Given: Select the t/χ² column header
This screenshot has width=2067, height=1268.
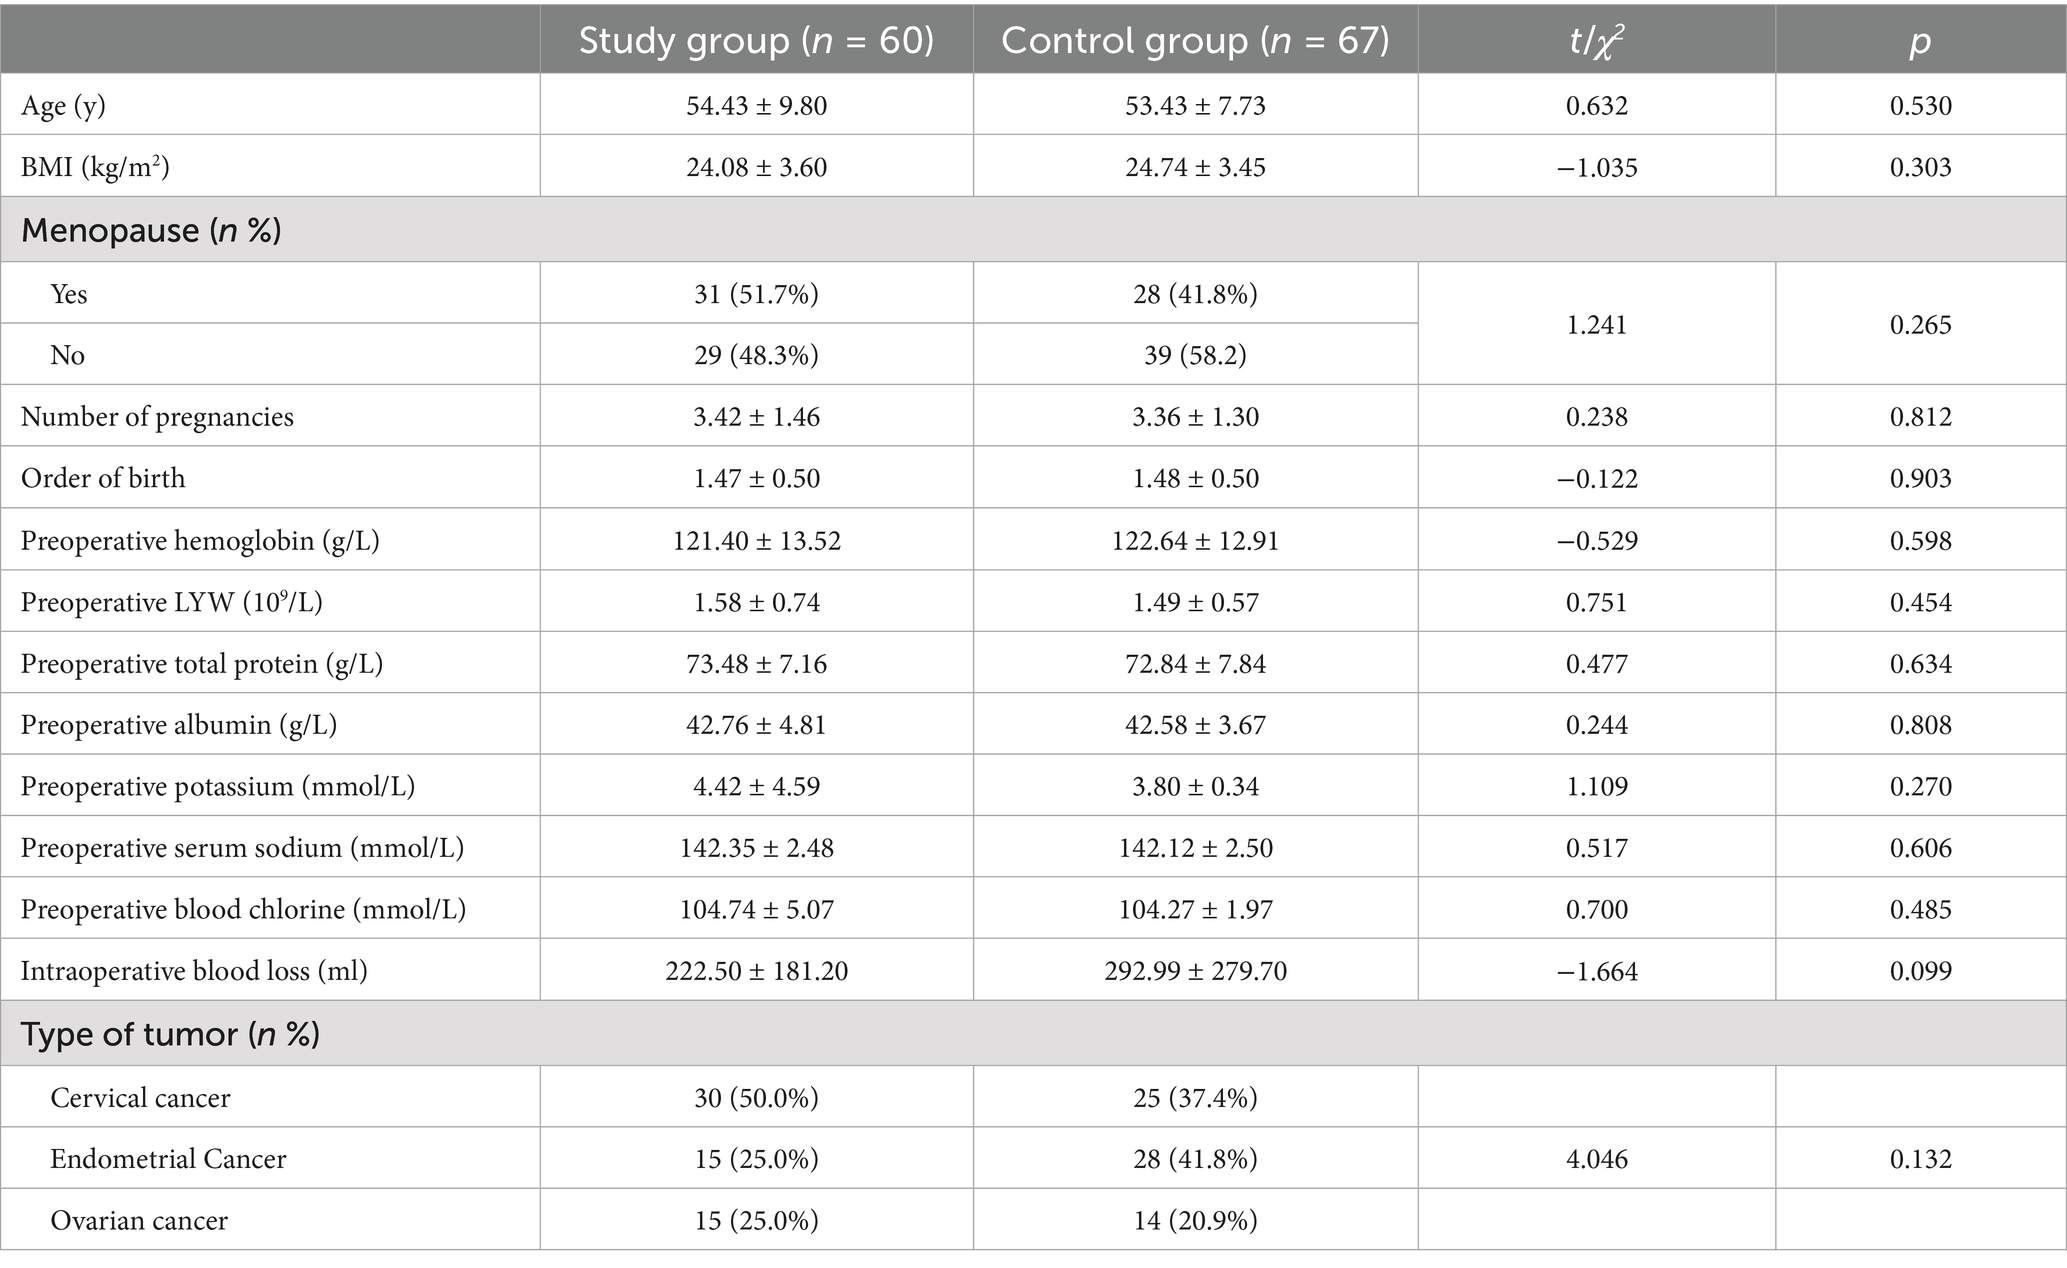Looking at the screenshot, I should (x=1596, y=40).
